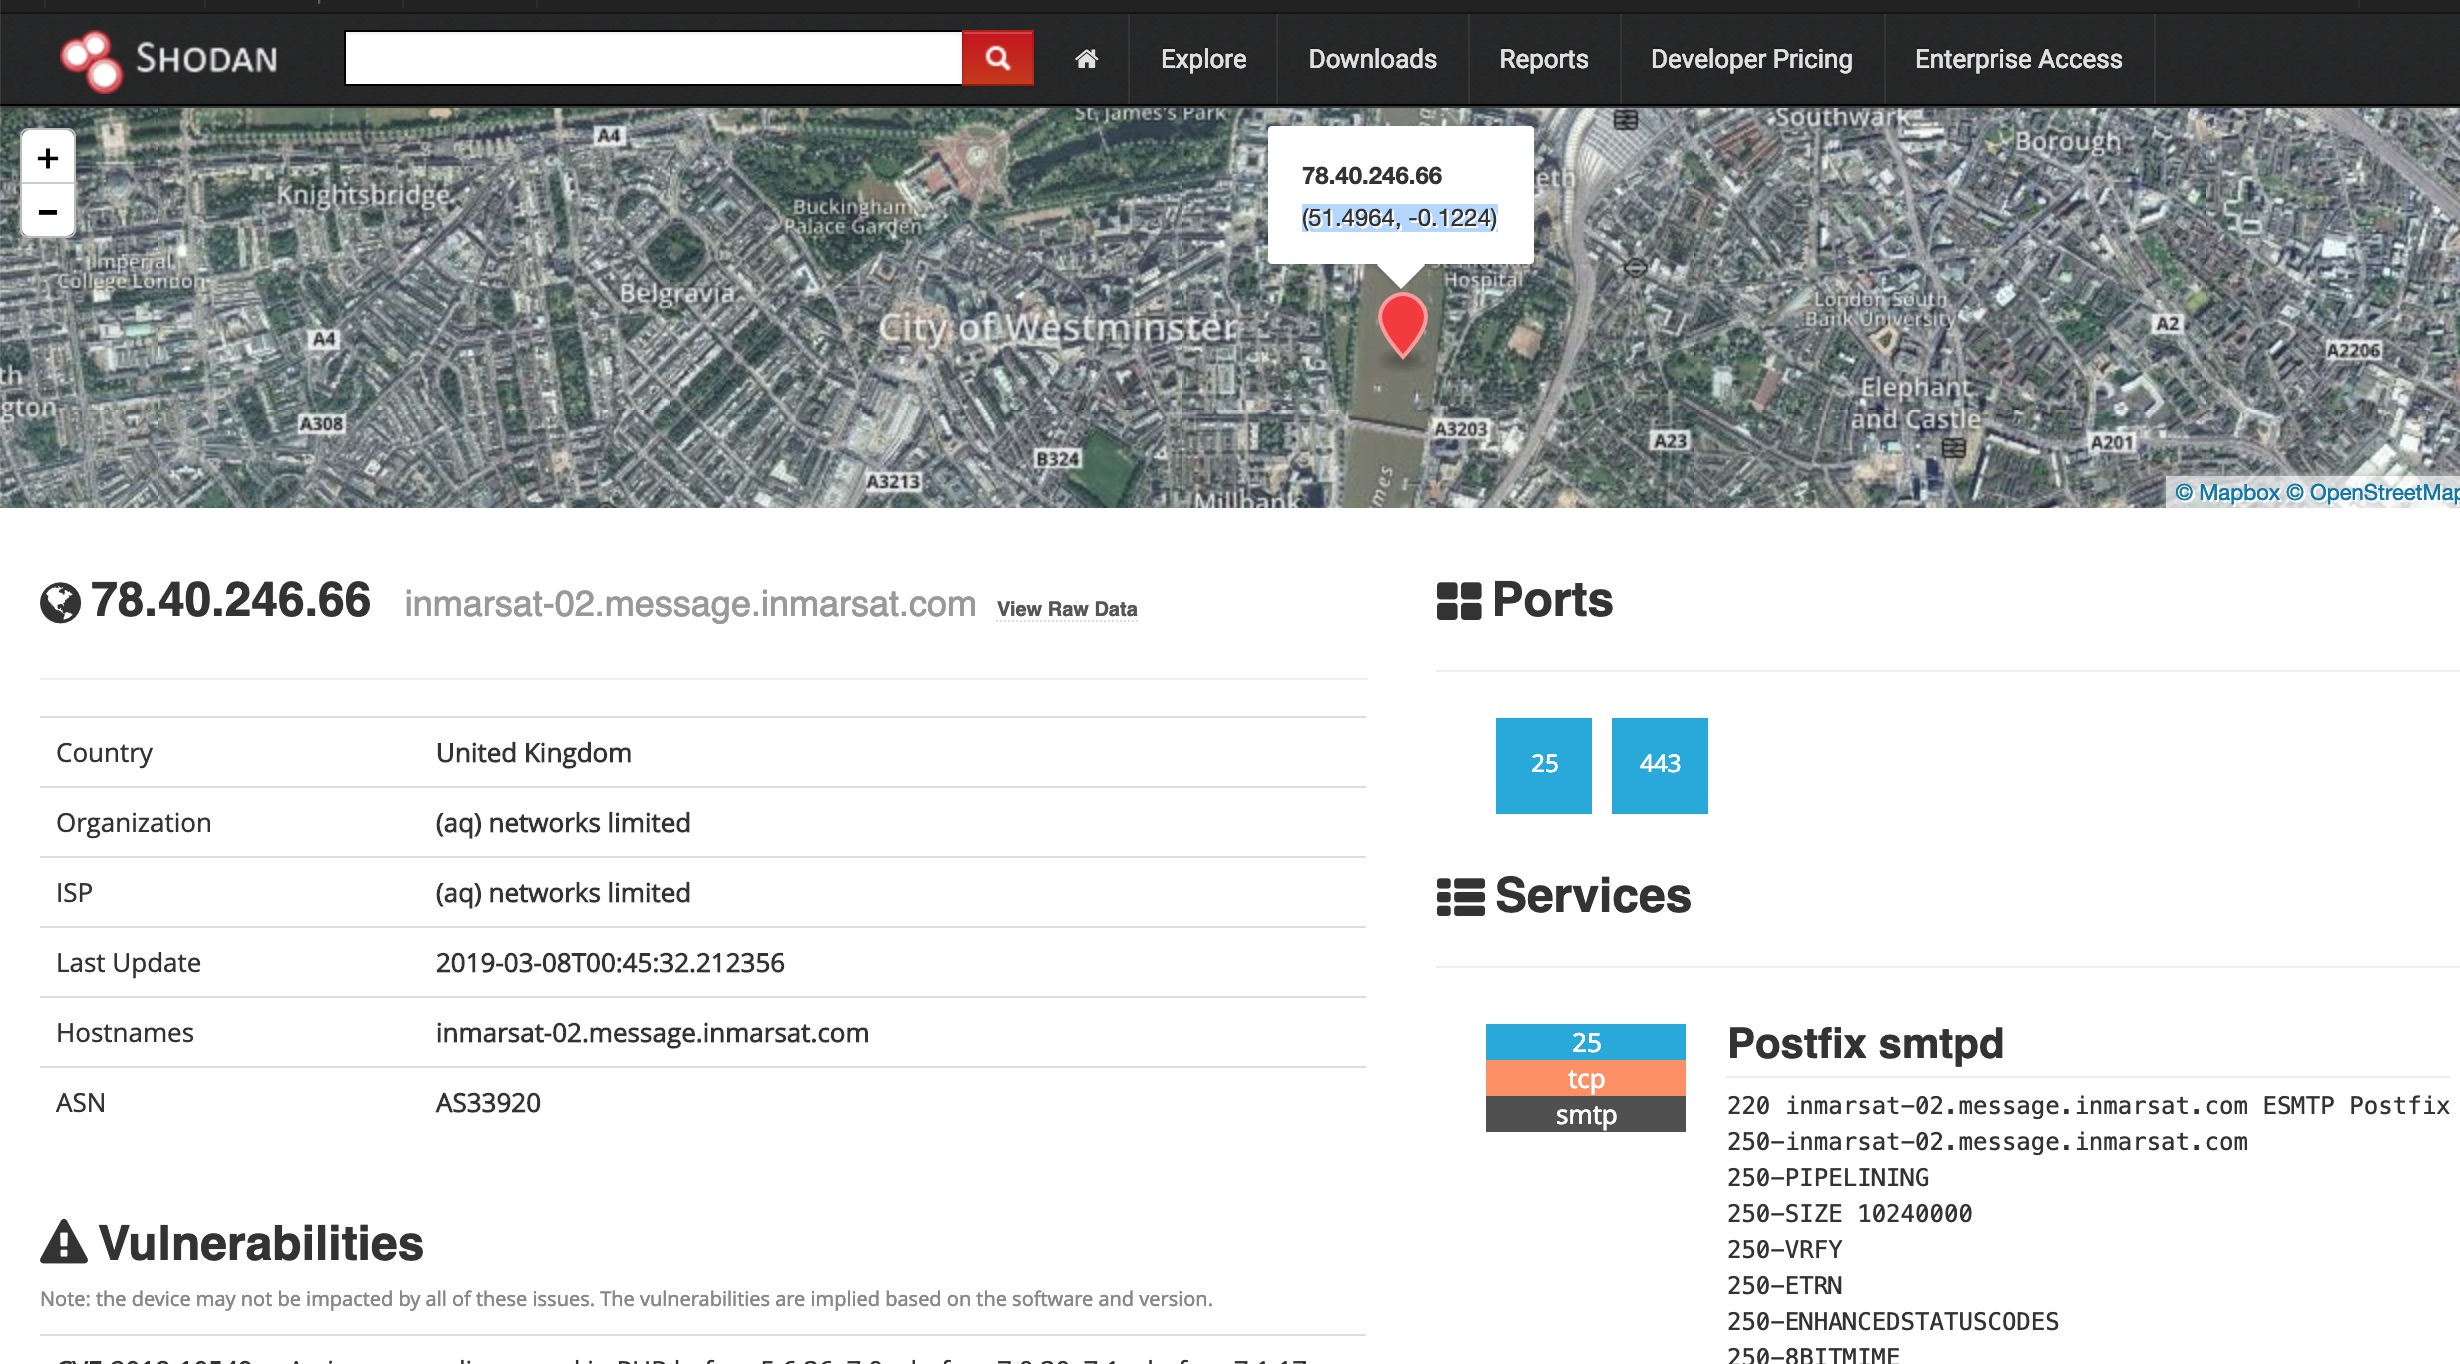Select the United Kingdom country value
This screenshot has width=2460, height=1364.
533,752
